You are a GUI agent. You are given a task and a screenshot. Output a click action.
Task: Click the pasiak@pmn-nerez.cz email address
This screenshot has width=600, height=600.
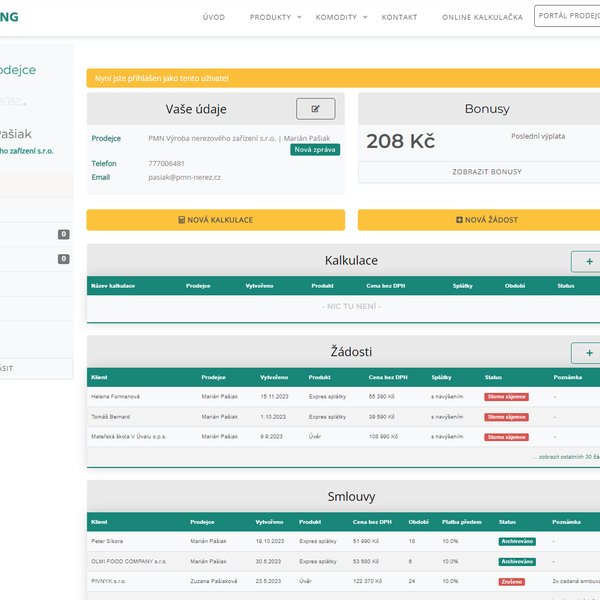184,177
